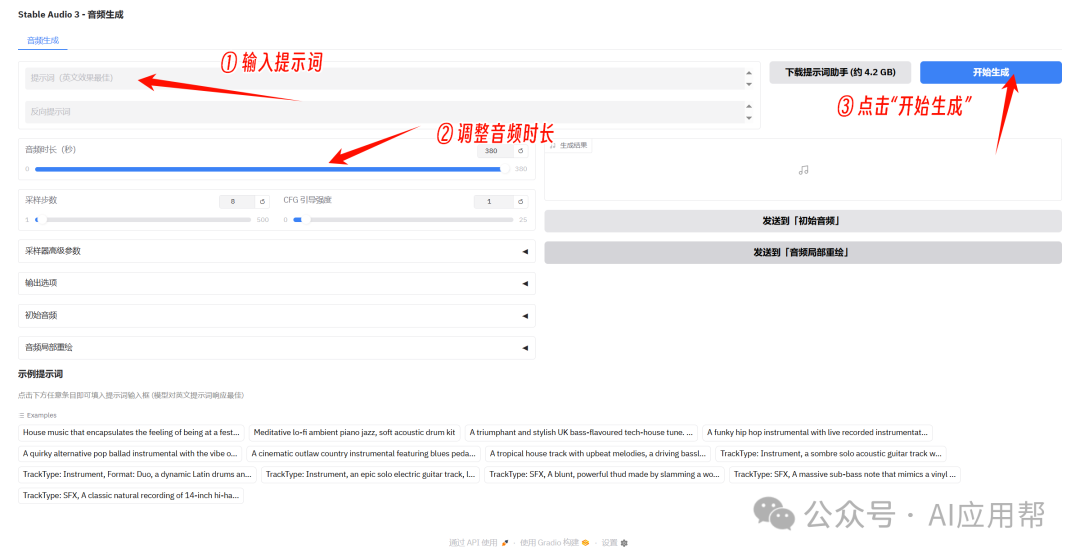This screenshot has height=558, width=1080.
Task: Reset the CFG 引导强度 value icon
Action: pos(521,202)
